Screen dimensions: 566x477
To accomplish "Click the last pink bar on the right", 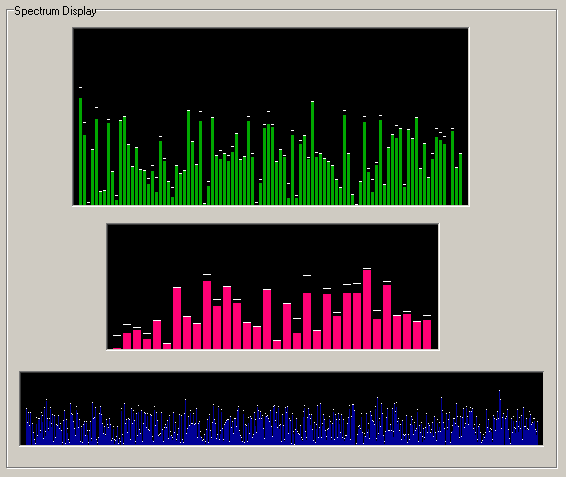I will [427, 334].
